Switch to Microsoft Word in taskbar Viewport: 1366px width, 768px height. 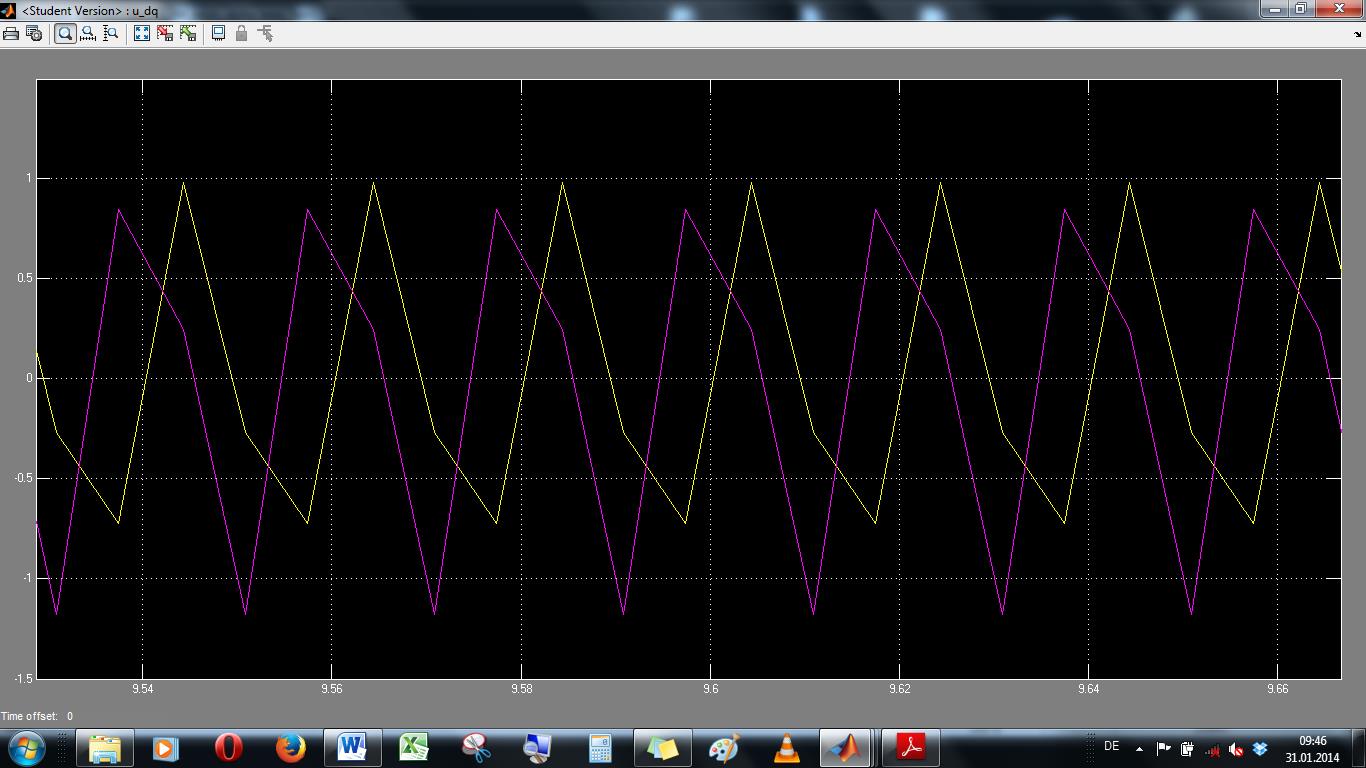[x=353, y=747]
